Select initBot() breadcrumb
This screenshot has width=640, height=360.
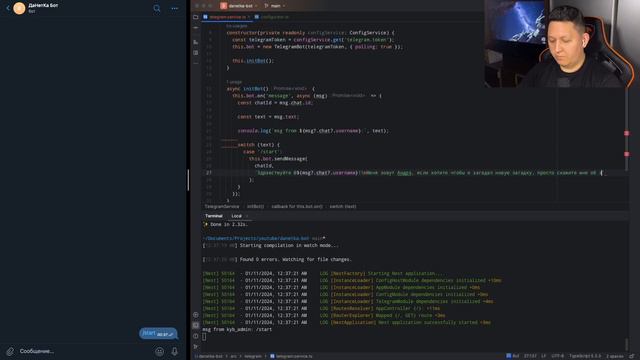click(256, 207)
